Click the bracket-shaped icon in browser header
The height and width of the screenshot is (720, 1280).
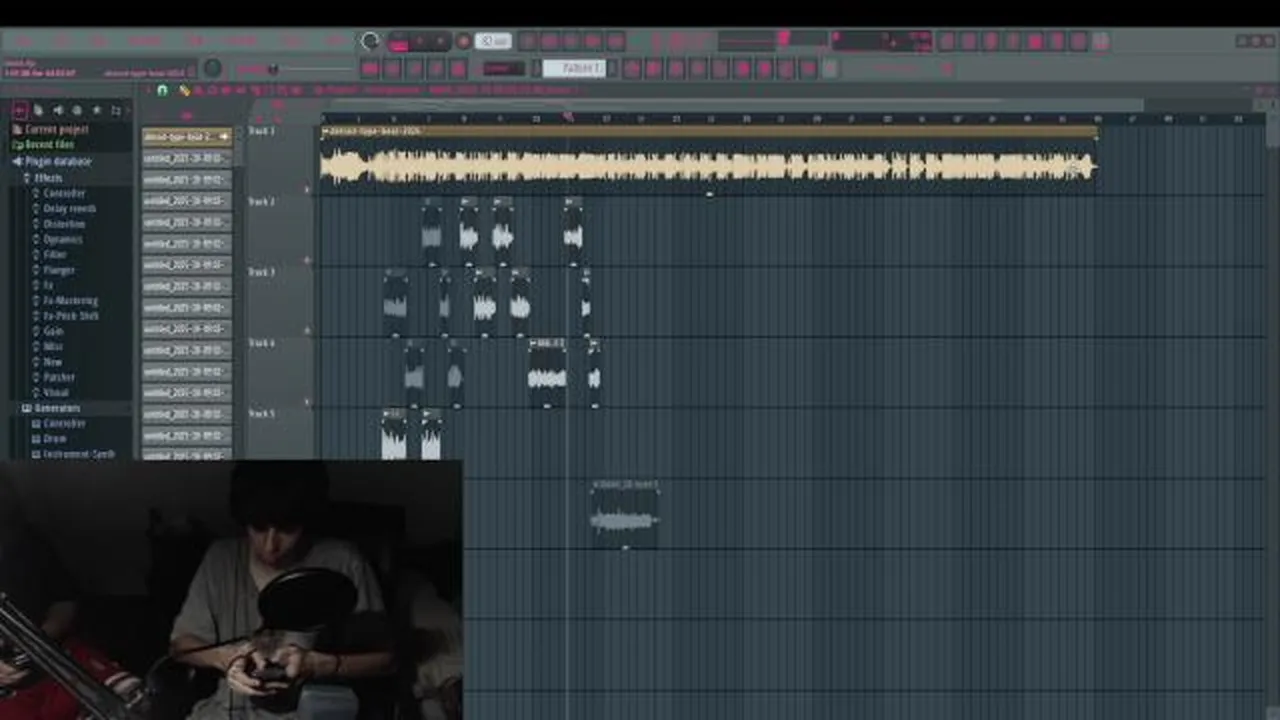(116, 110)
